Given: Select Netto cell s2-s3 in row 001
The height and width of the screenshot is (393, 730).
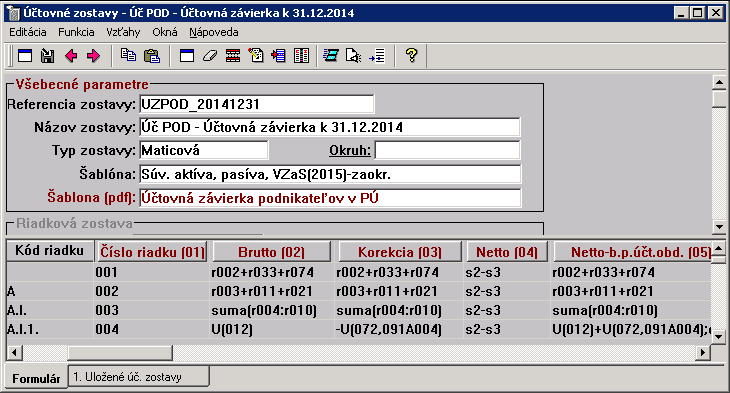Looking at the screenshot, I should (507, 272).
